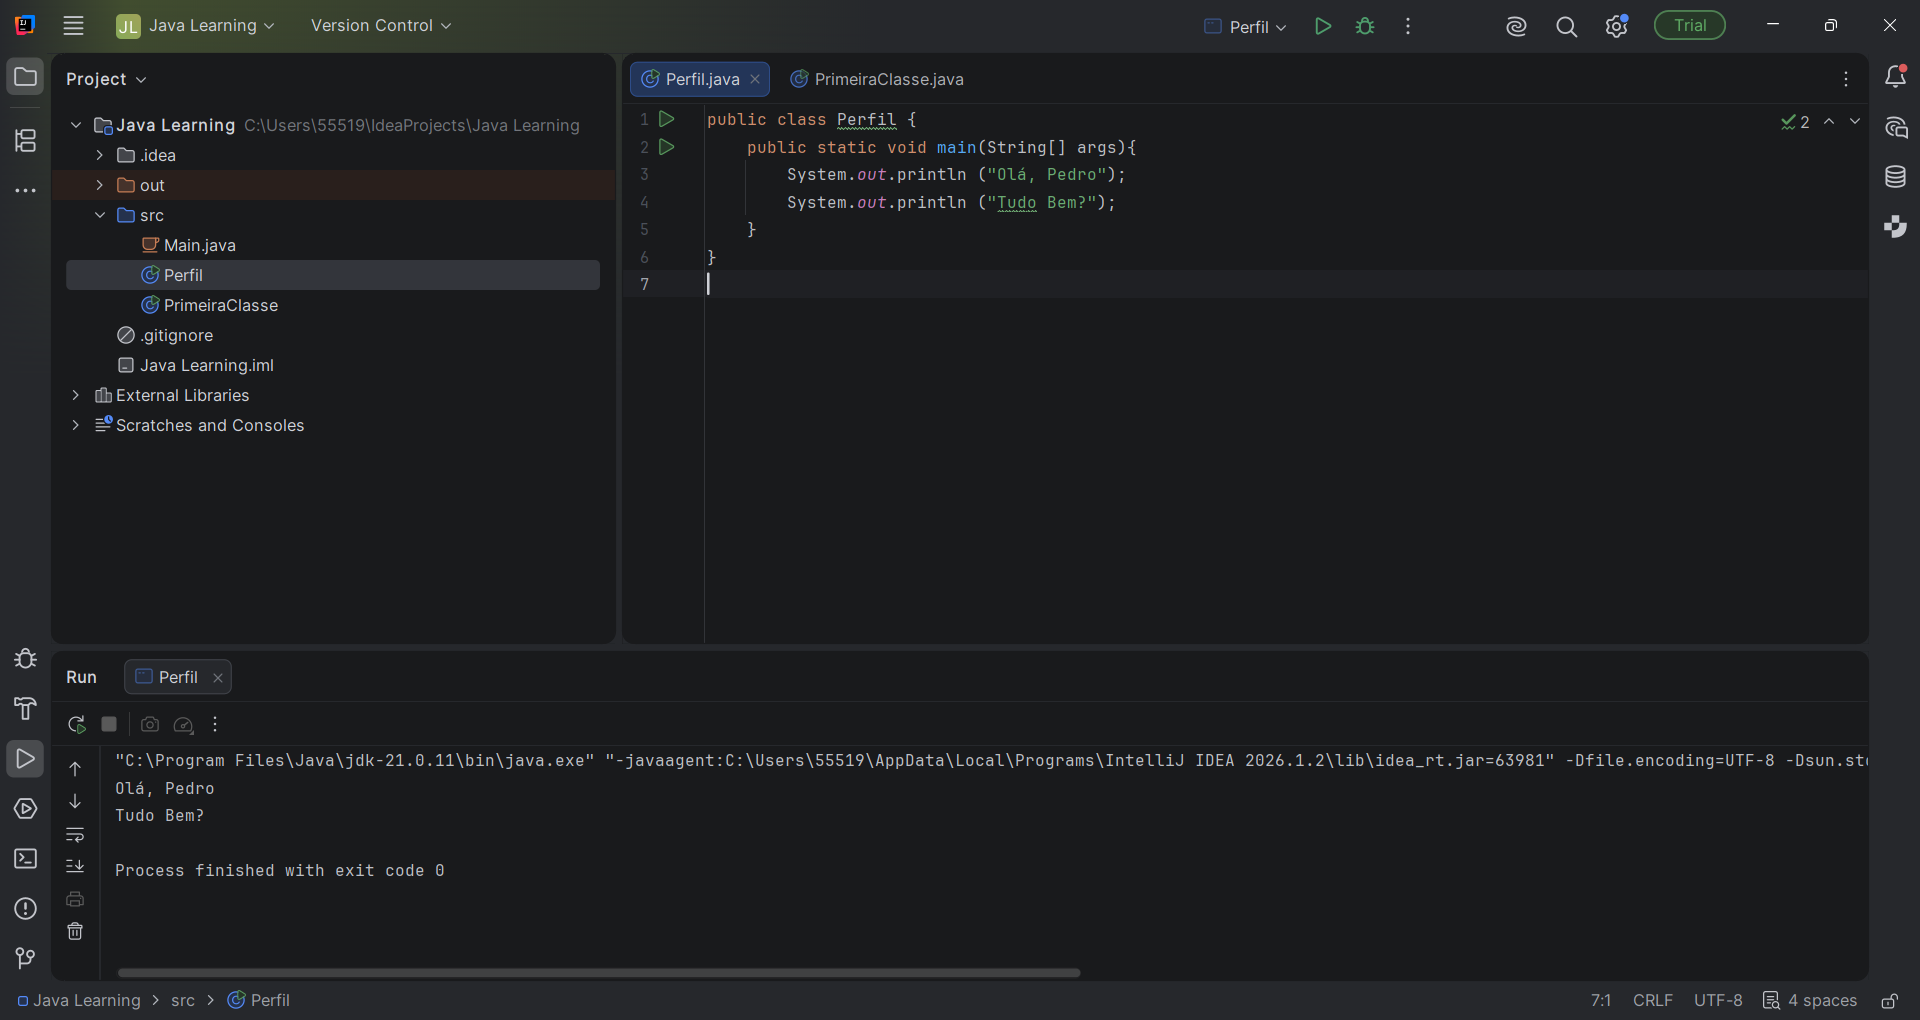The height and width of the screenshot is (1020, 1920).
Task: Click the Trial license button
Action: click(1689, 26)
